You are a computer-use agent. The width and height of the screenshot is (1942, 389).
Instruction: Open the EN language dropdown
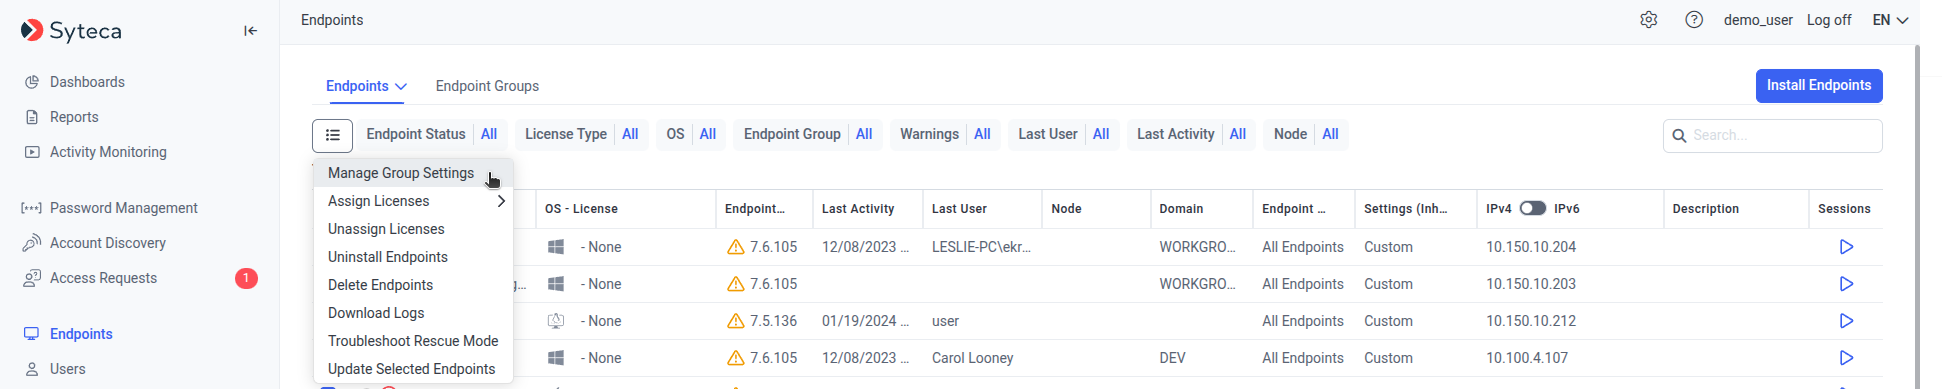pyautogui.click(x=1890, y=20)
